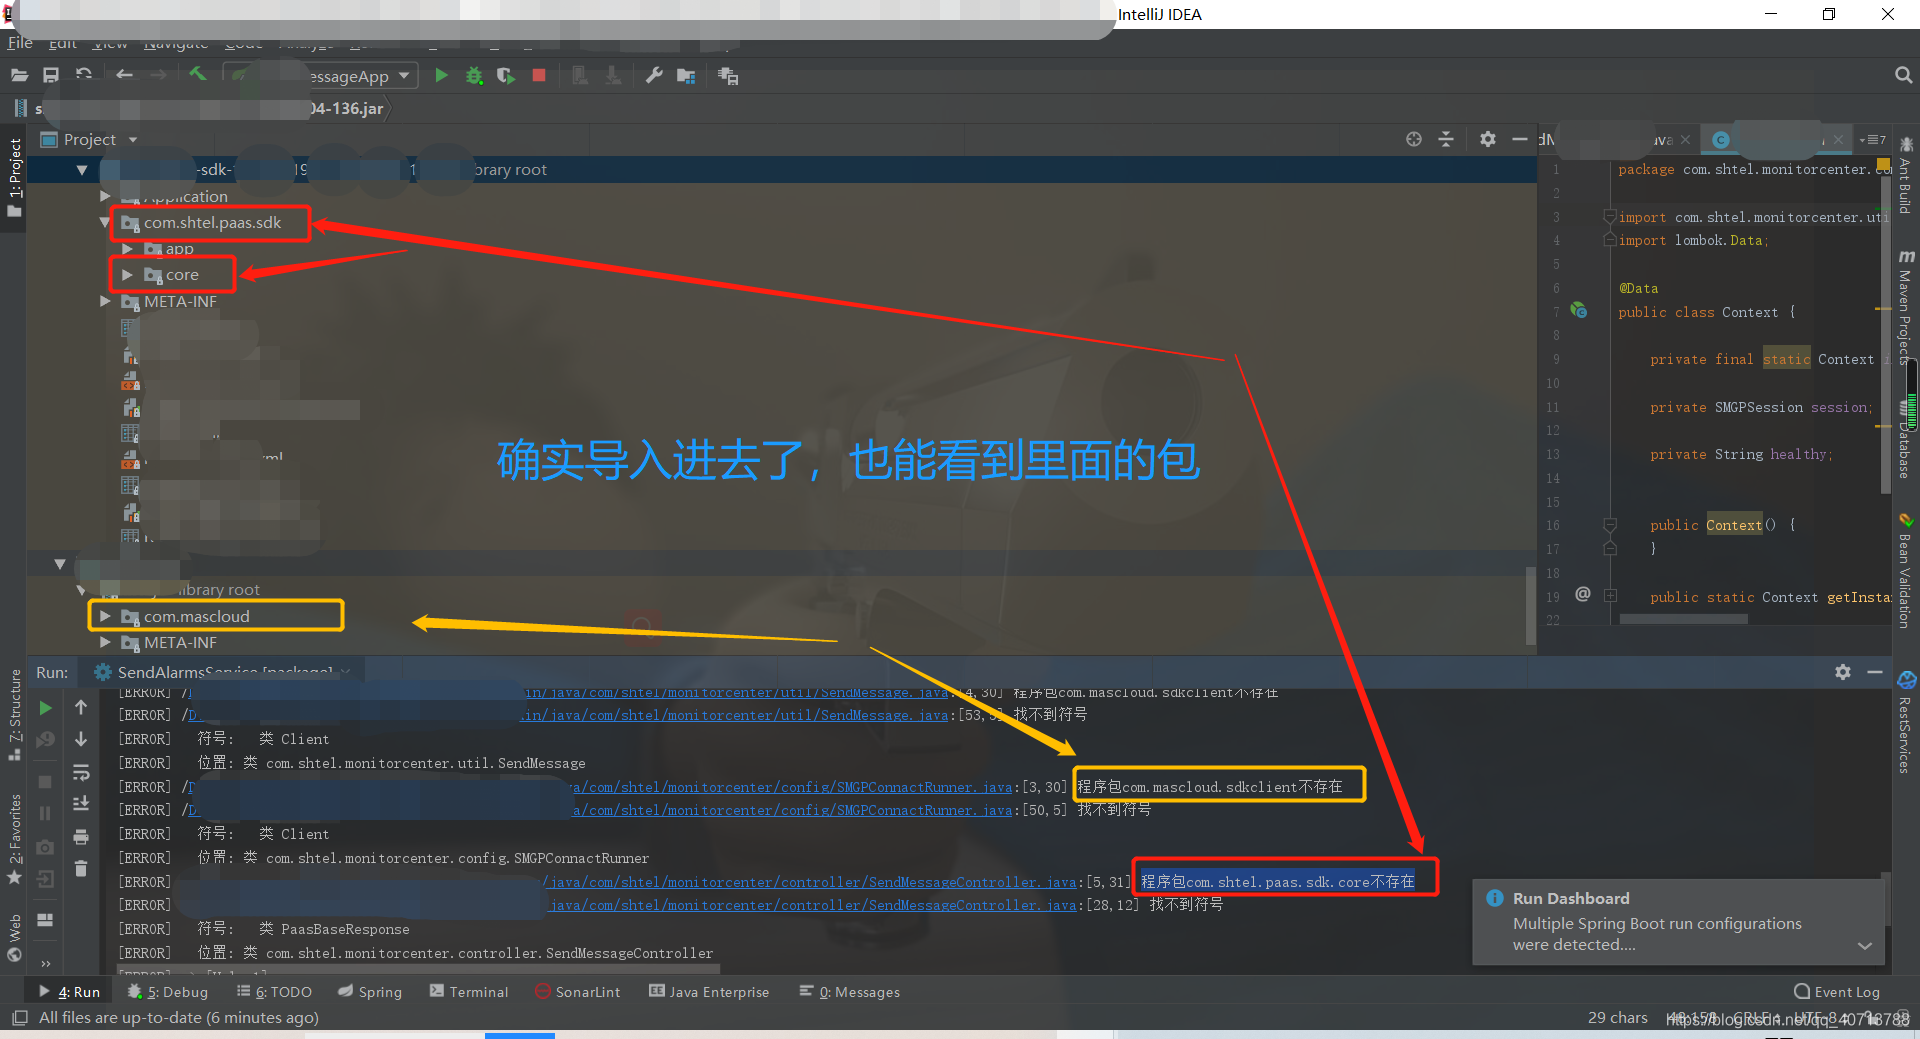The width and height of the screenshot is (1920, 1039).
Task: Open Run panel gear settings
Action: (1843, 672)
